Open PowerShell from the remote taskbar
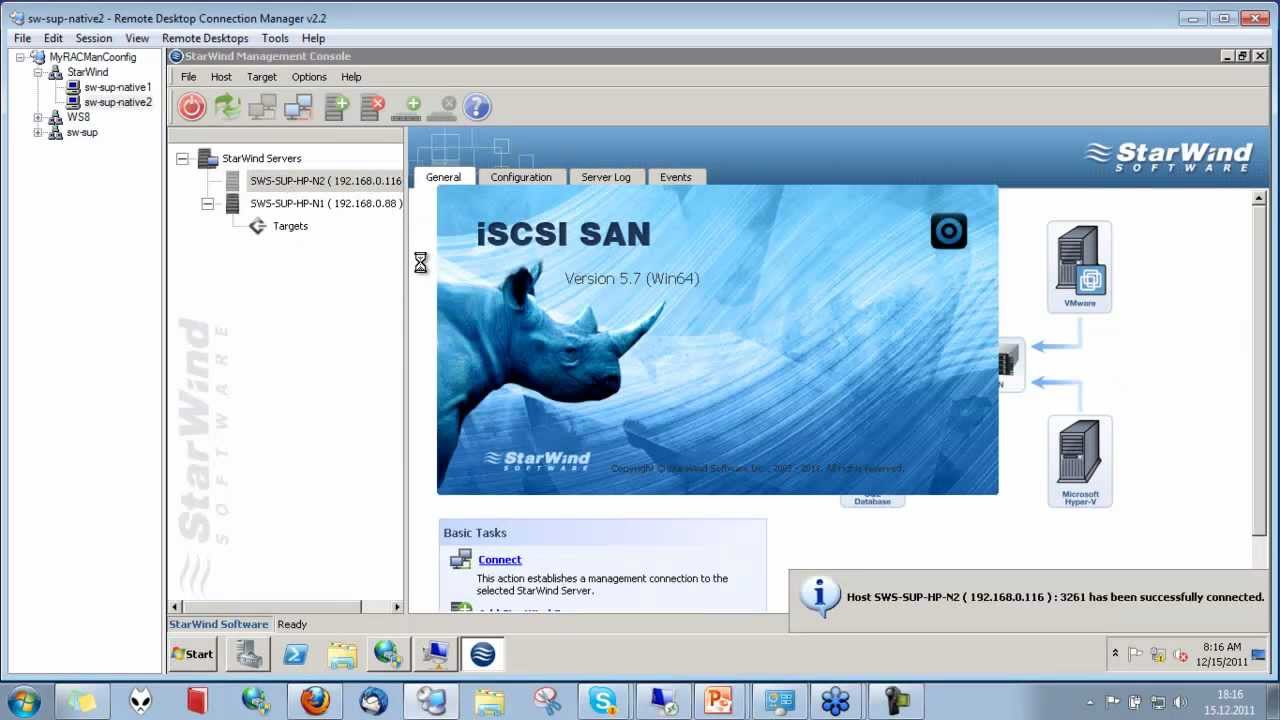 coord(295,654)
